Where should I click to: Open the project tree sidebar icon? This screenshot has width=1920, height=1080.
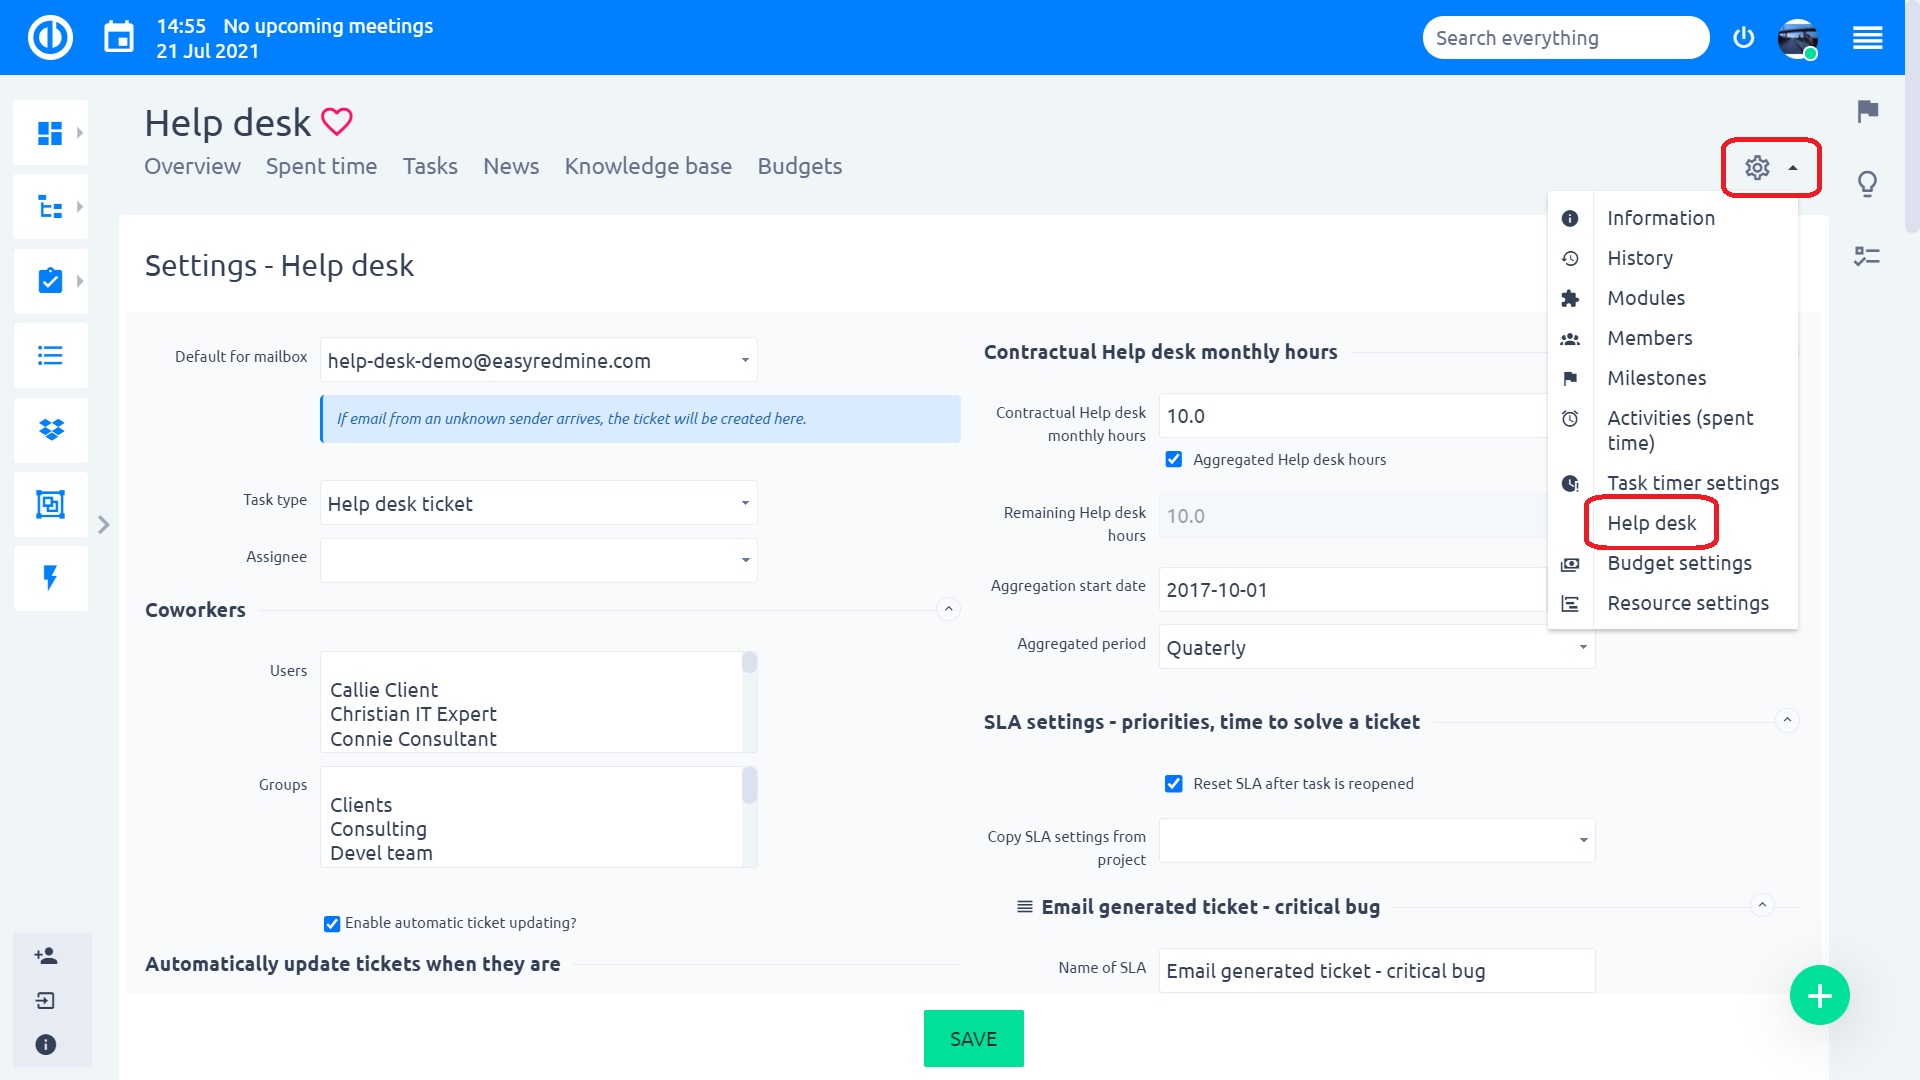[50, 207]
